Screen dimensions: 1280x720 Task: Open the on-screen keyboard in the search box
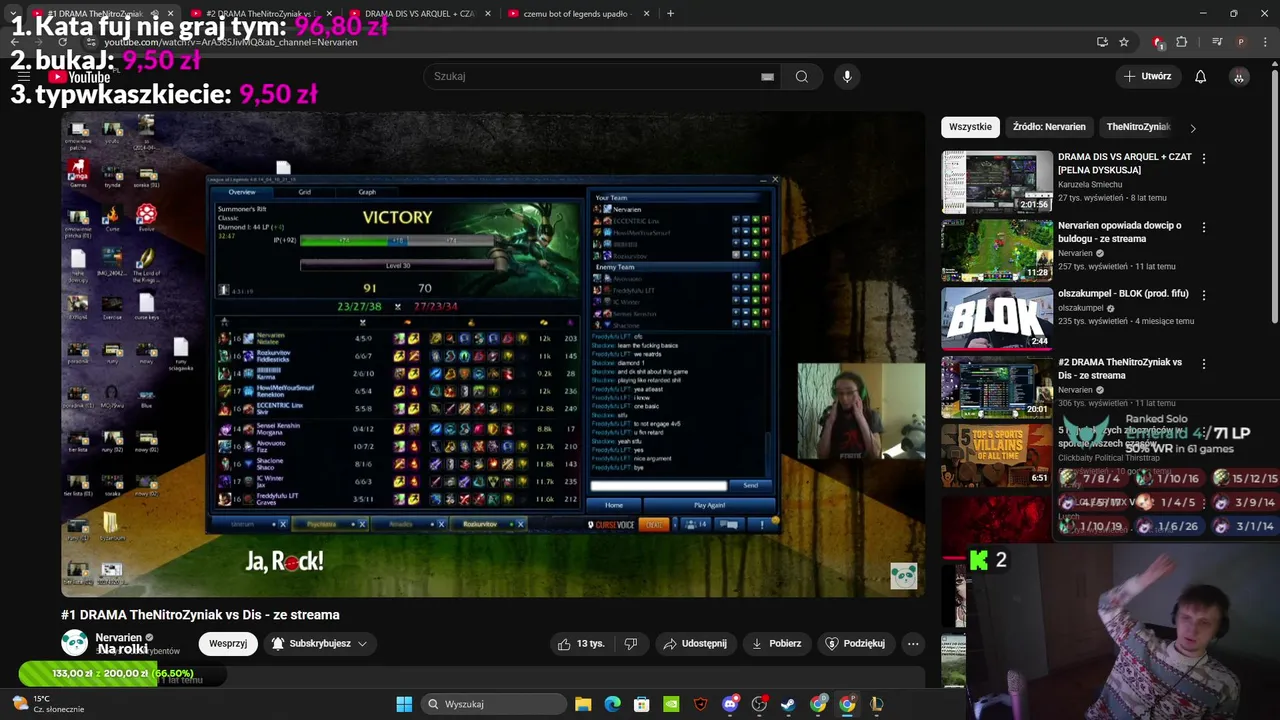point(767,76)
